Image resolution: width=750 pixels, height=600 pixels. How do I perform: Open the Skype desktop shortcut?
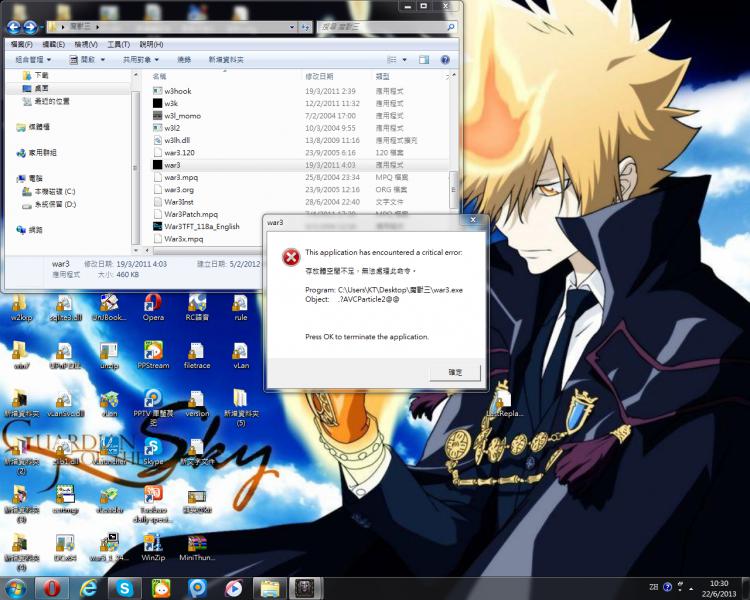(x=152, y=449)
